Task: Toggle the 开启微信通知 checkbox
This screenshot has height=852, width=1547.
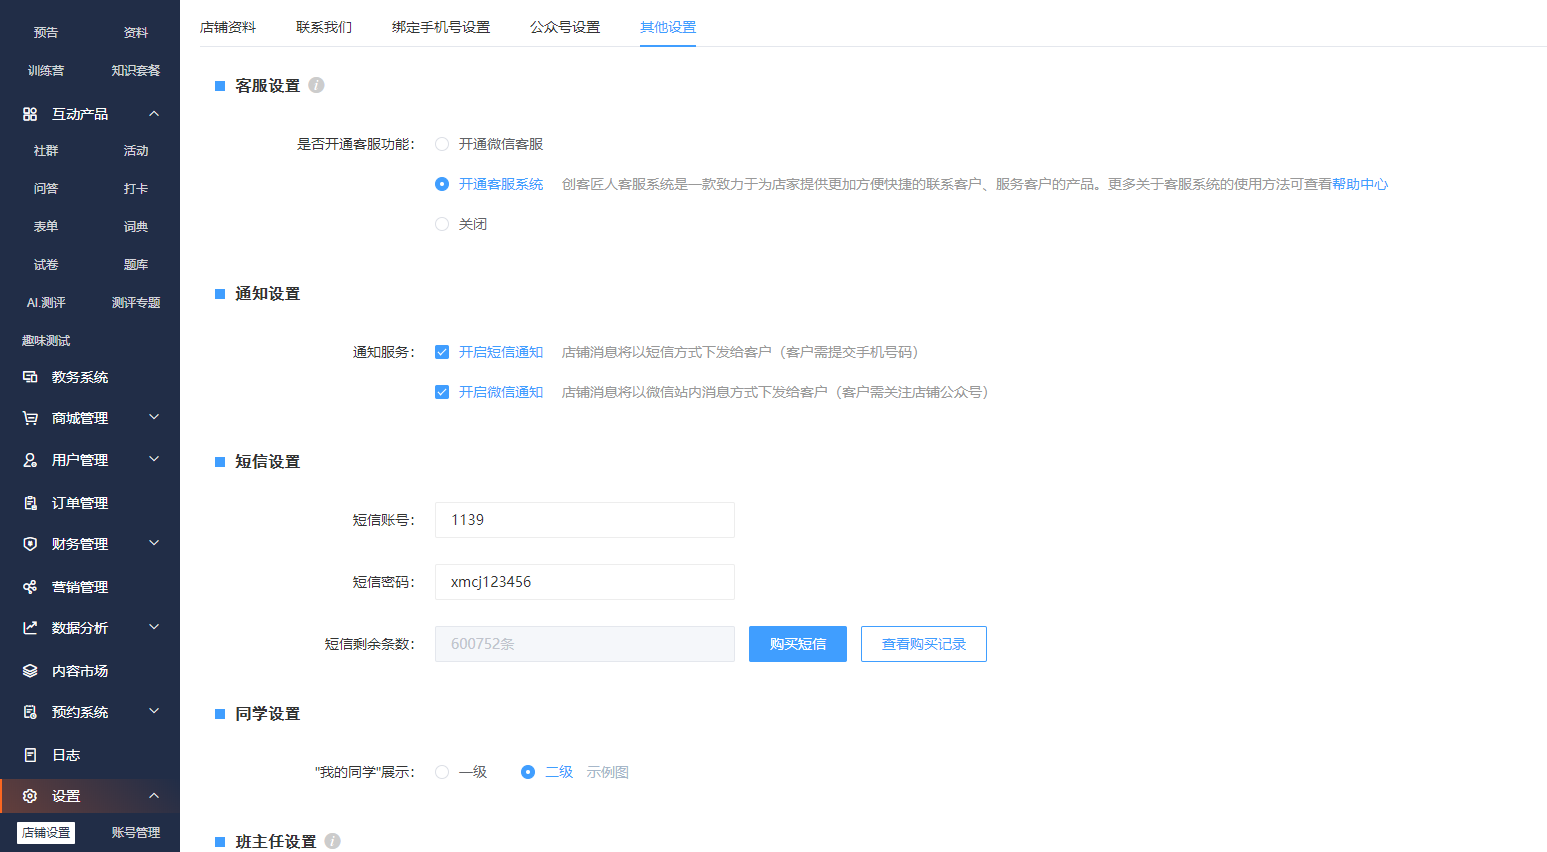Action: (x=442, y=392)
